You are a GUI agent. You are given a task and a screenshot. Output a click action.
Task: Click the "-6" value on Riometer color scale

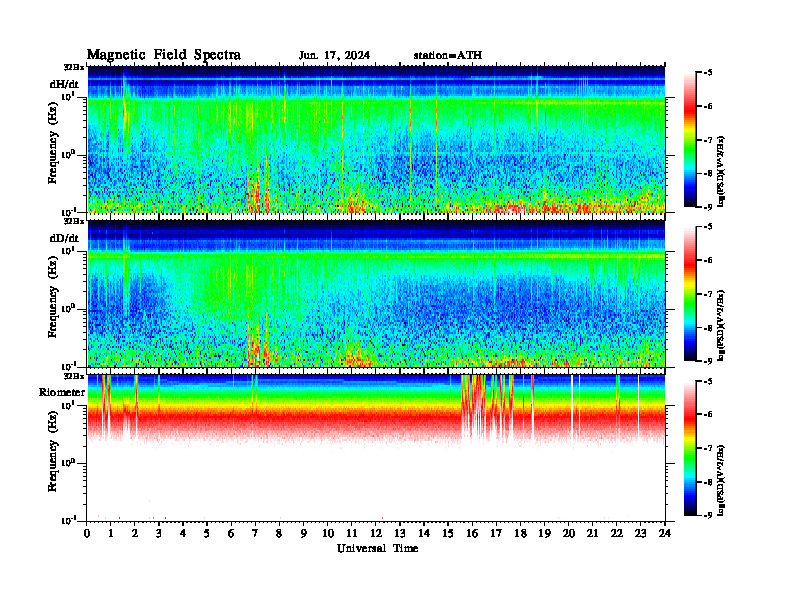(708, 415)
